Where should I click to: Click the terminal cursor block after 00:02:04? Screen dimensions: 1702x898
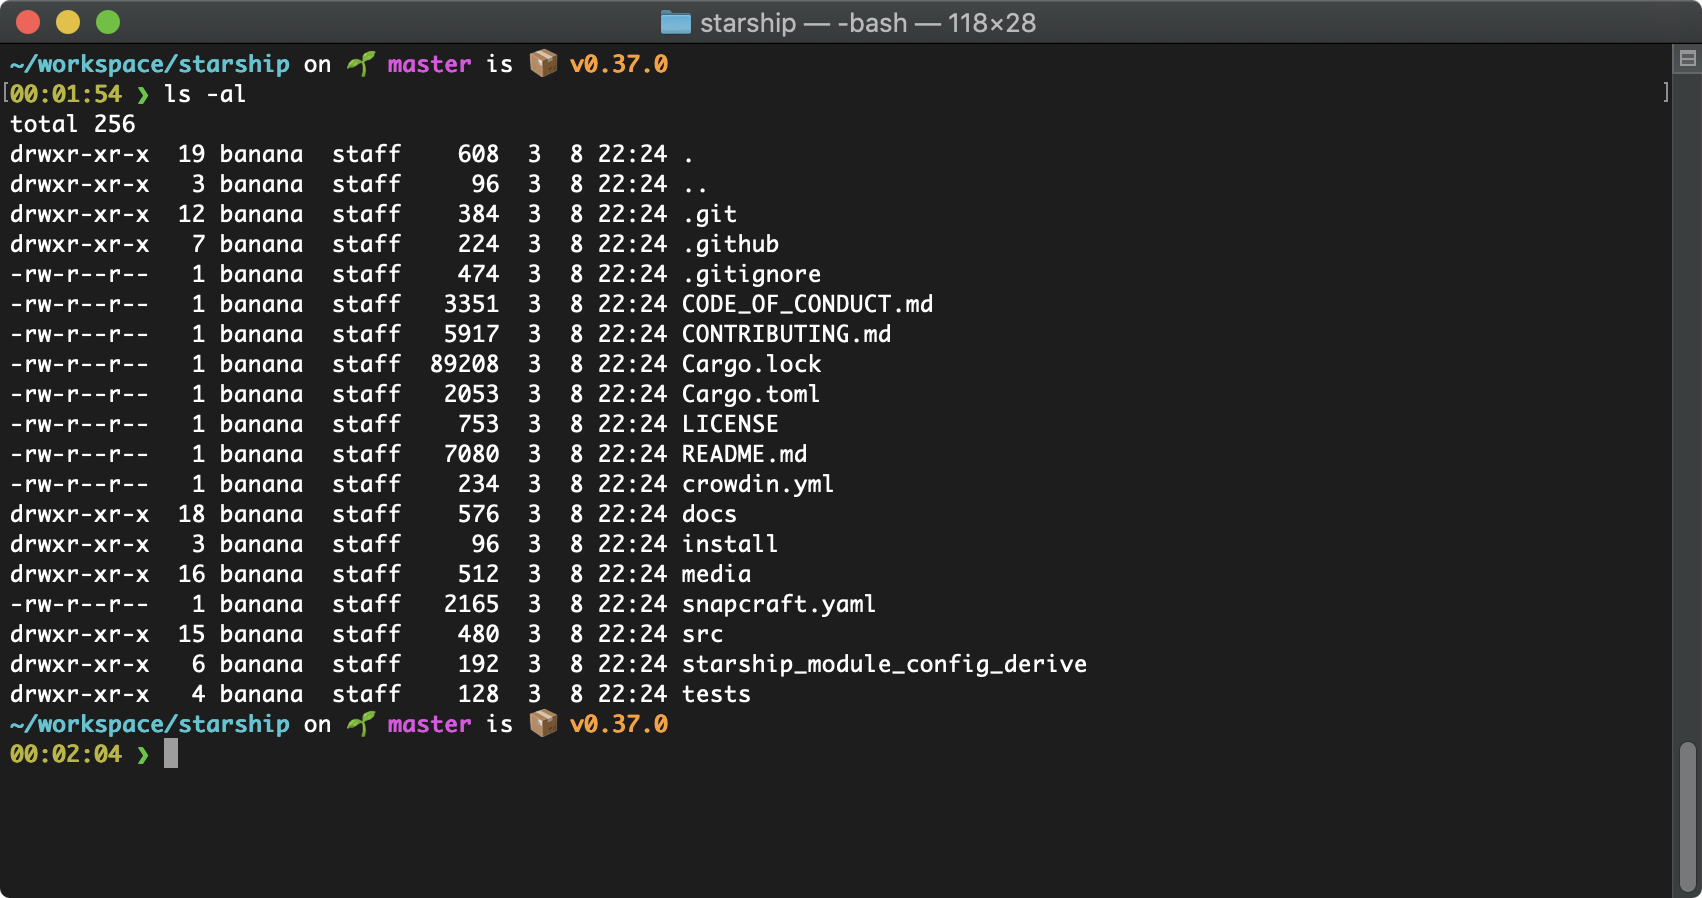tap(171, 753)
